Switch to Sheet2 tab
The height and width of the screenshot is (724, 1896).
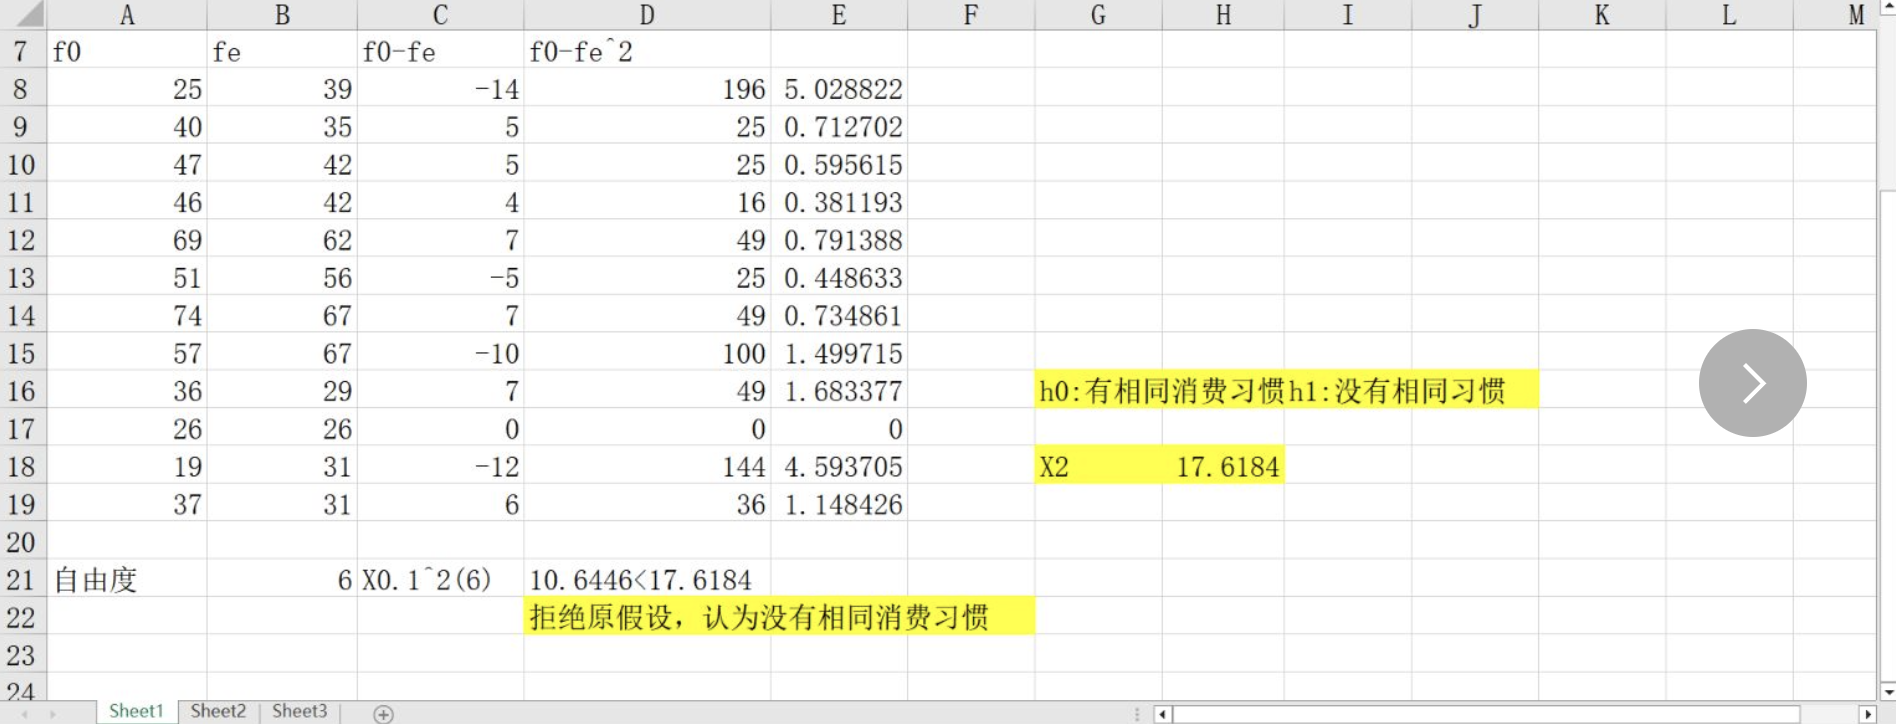tap(218, 711)
